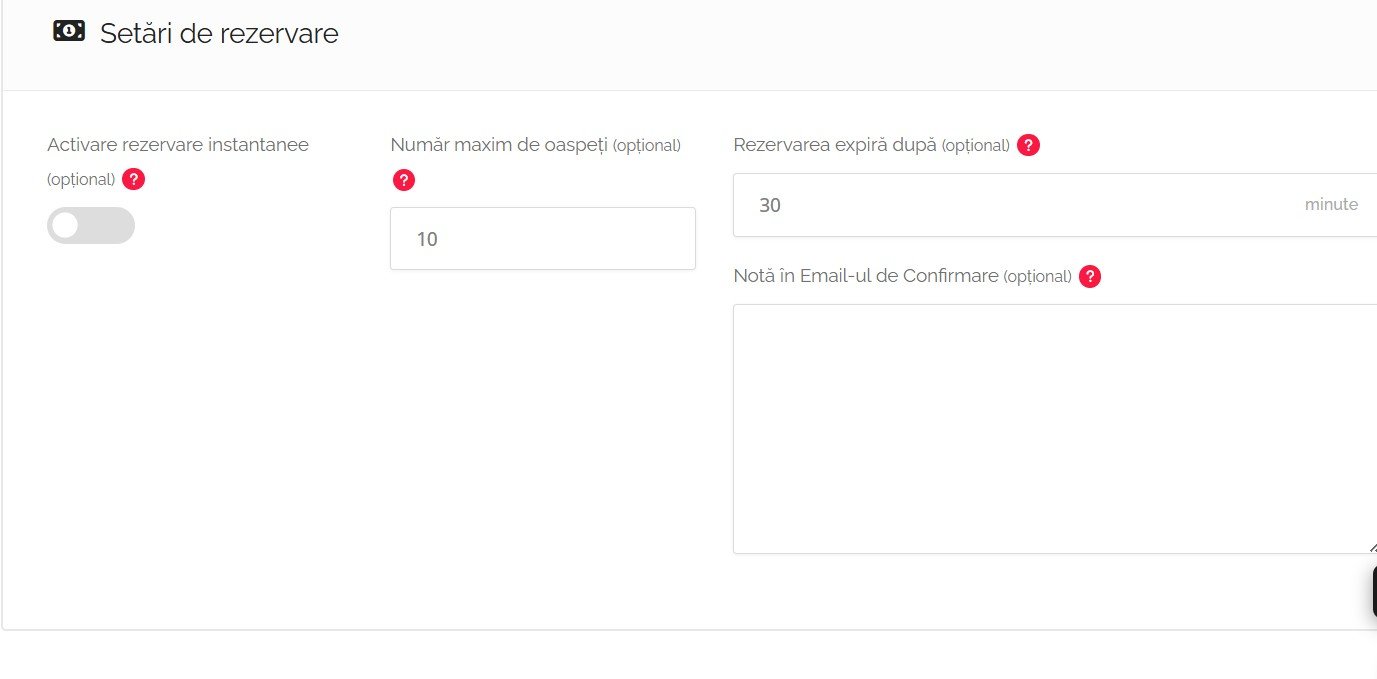The height and width of the screenshot is (679, 1377).
Task: Open help tooltip for Număr maxim de oaspeți
Action: pos(403,180)
